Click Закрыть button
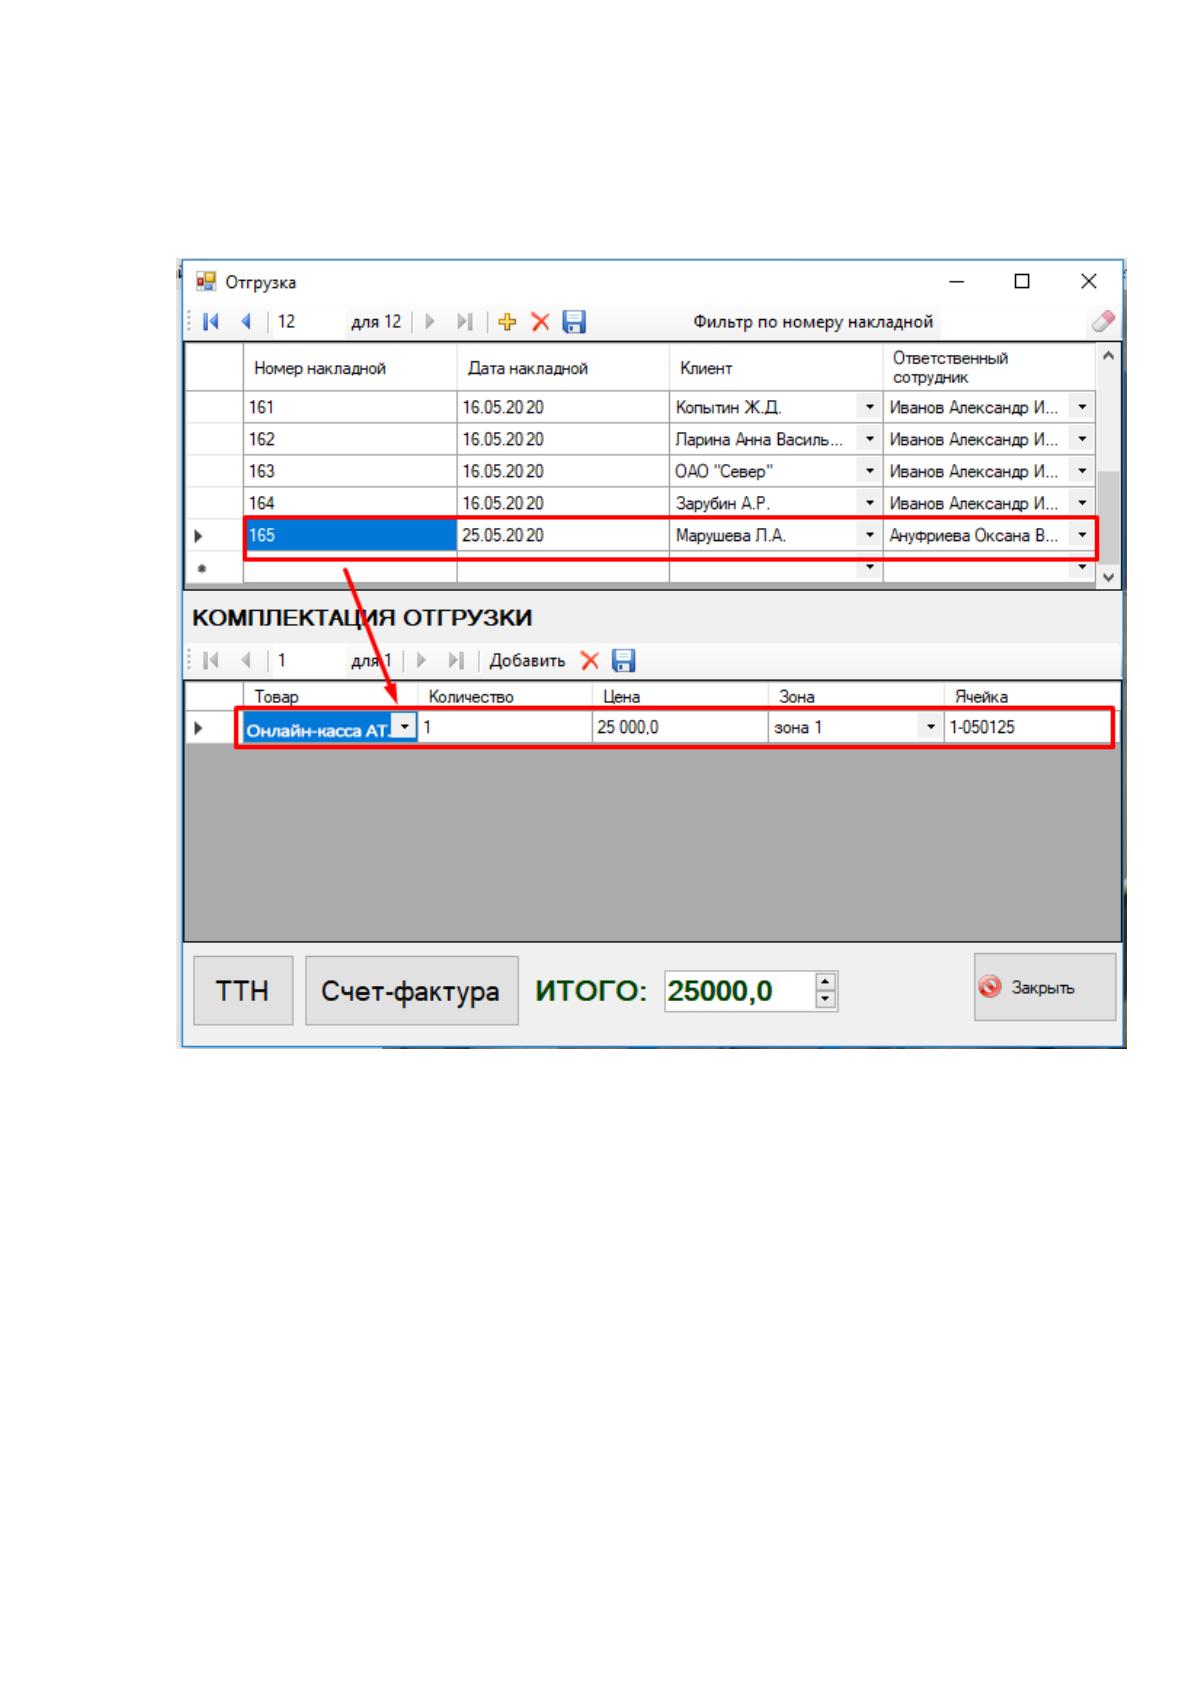The height and width of the screenshot is (1684, 1191). pyautogui.click(x=1045, y=987)
